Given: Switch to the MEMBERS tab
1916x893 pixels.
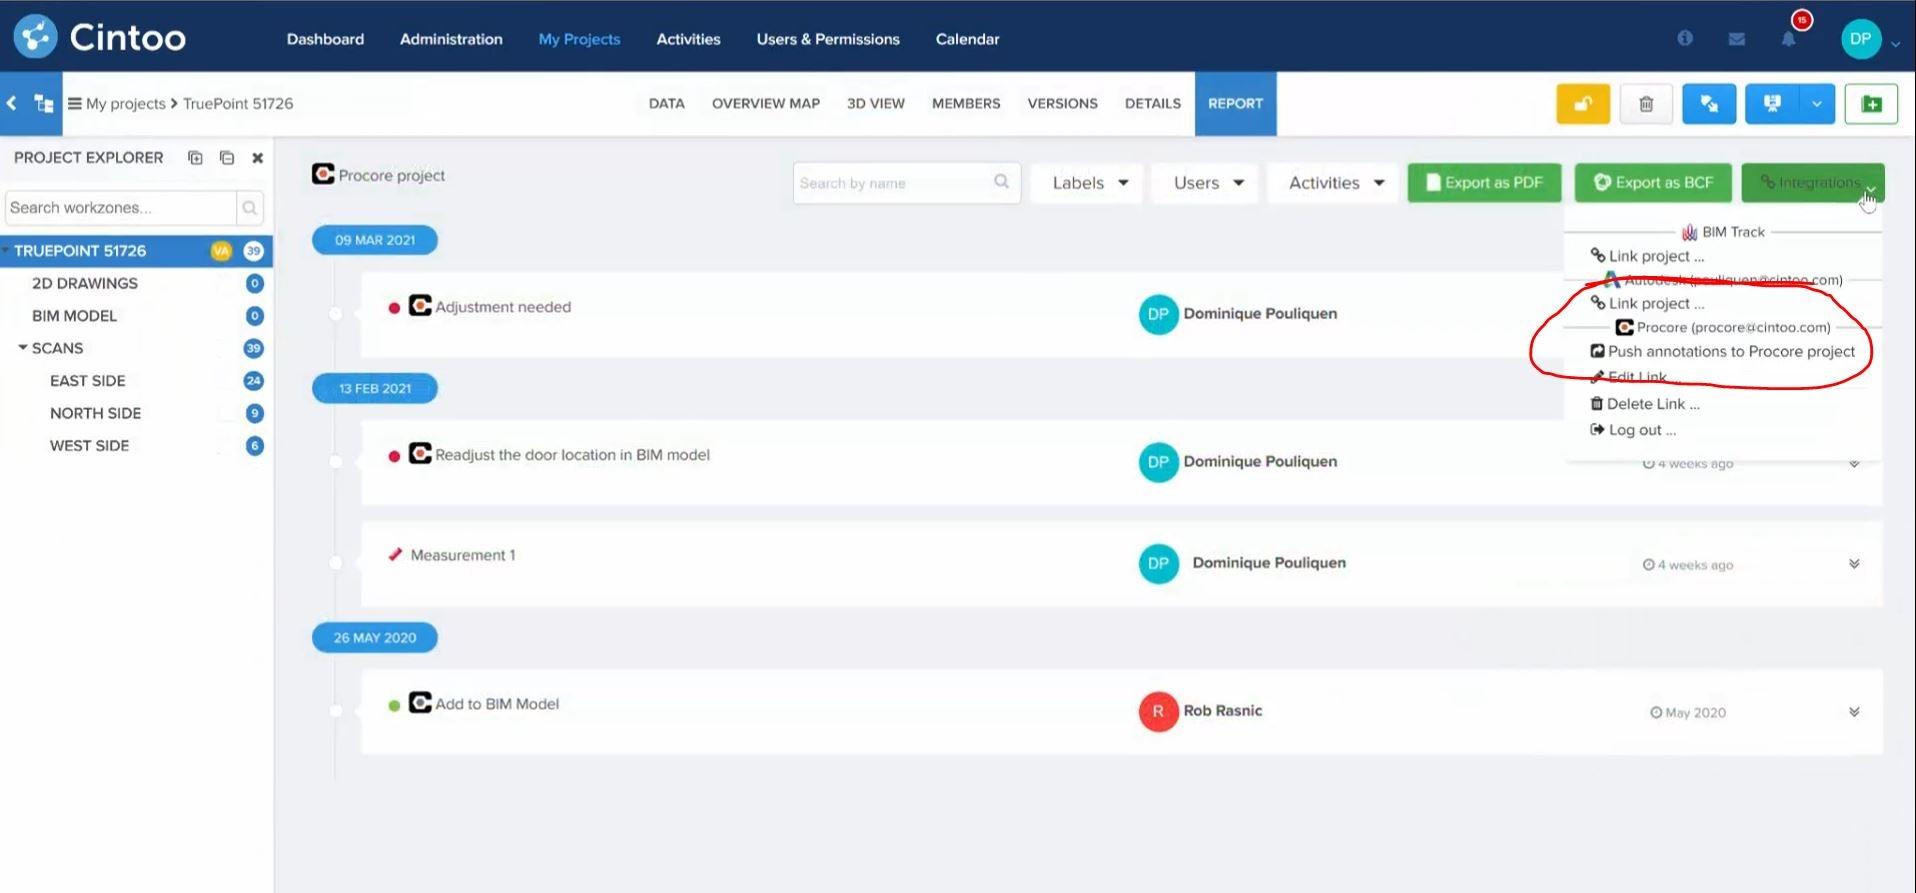Looking at the screenshot, I should coord(966,104).
